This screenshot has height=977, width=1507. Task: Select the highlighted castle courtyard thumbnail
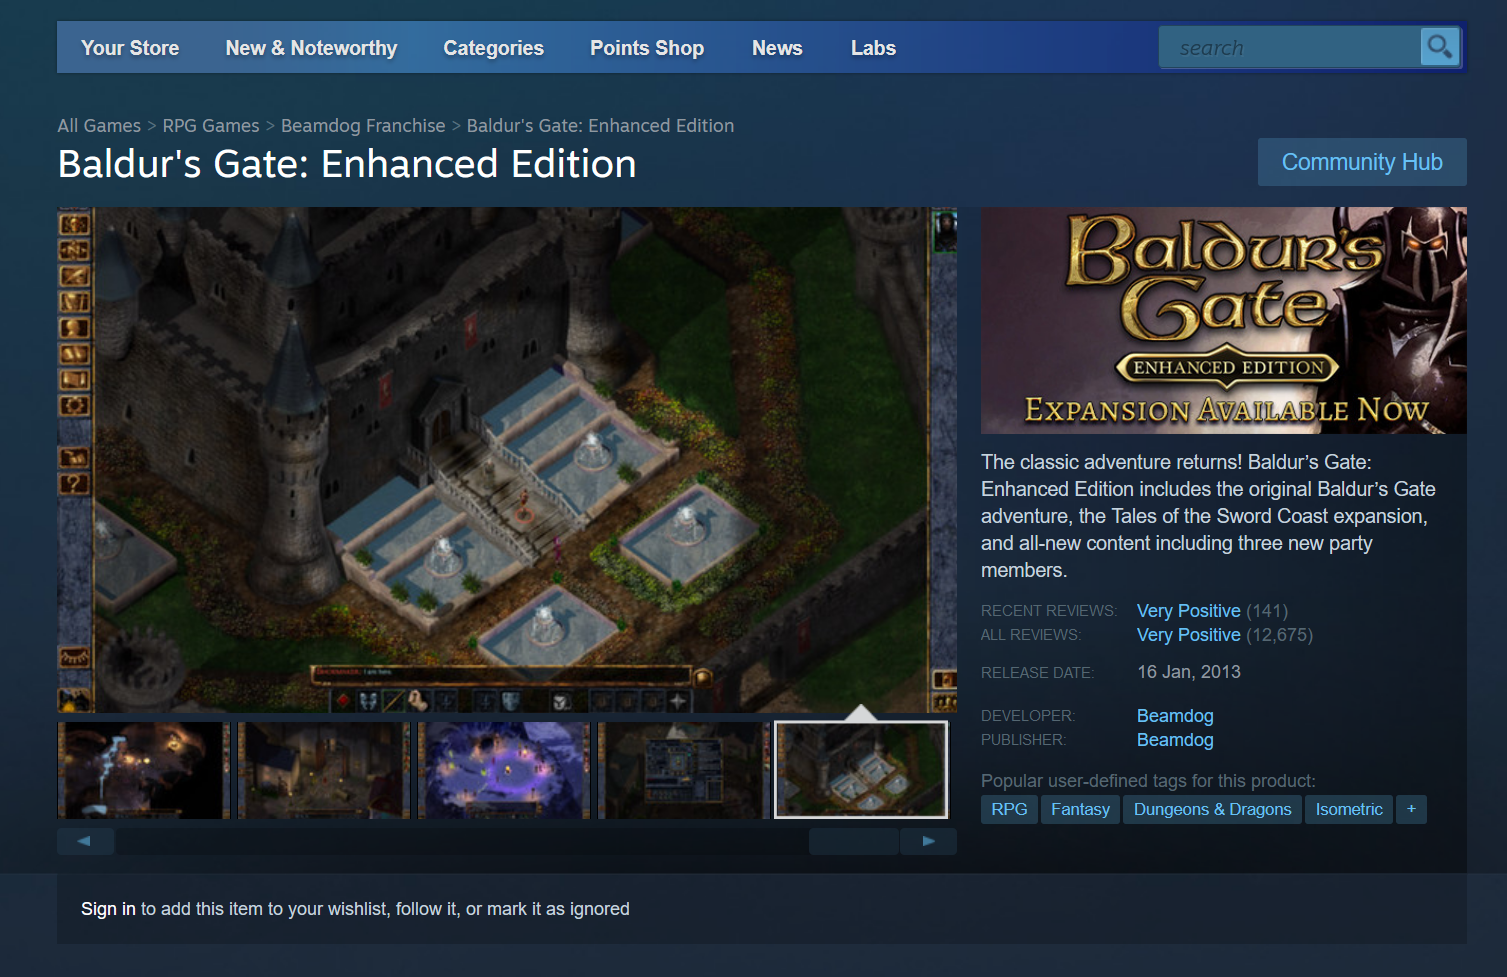click(861, 770)
